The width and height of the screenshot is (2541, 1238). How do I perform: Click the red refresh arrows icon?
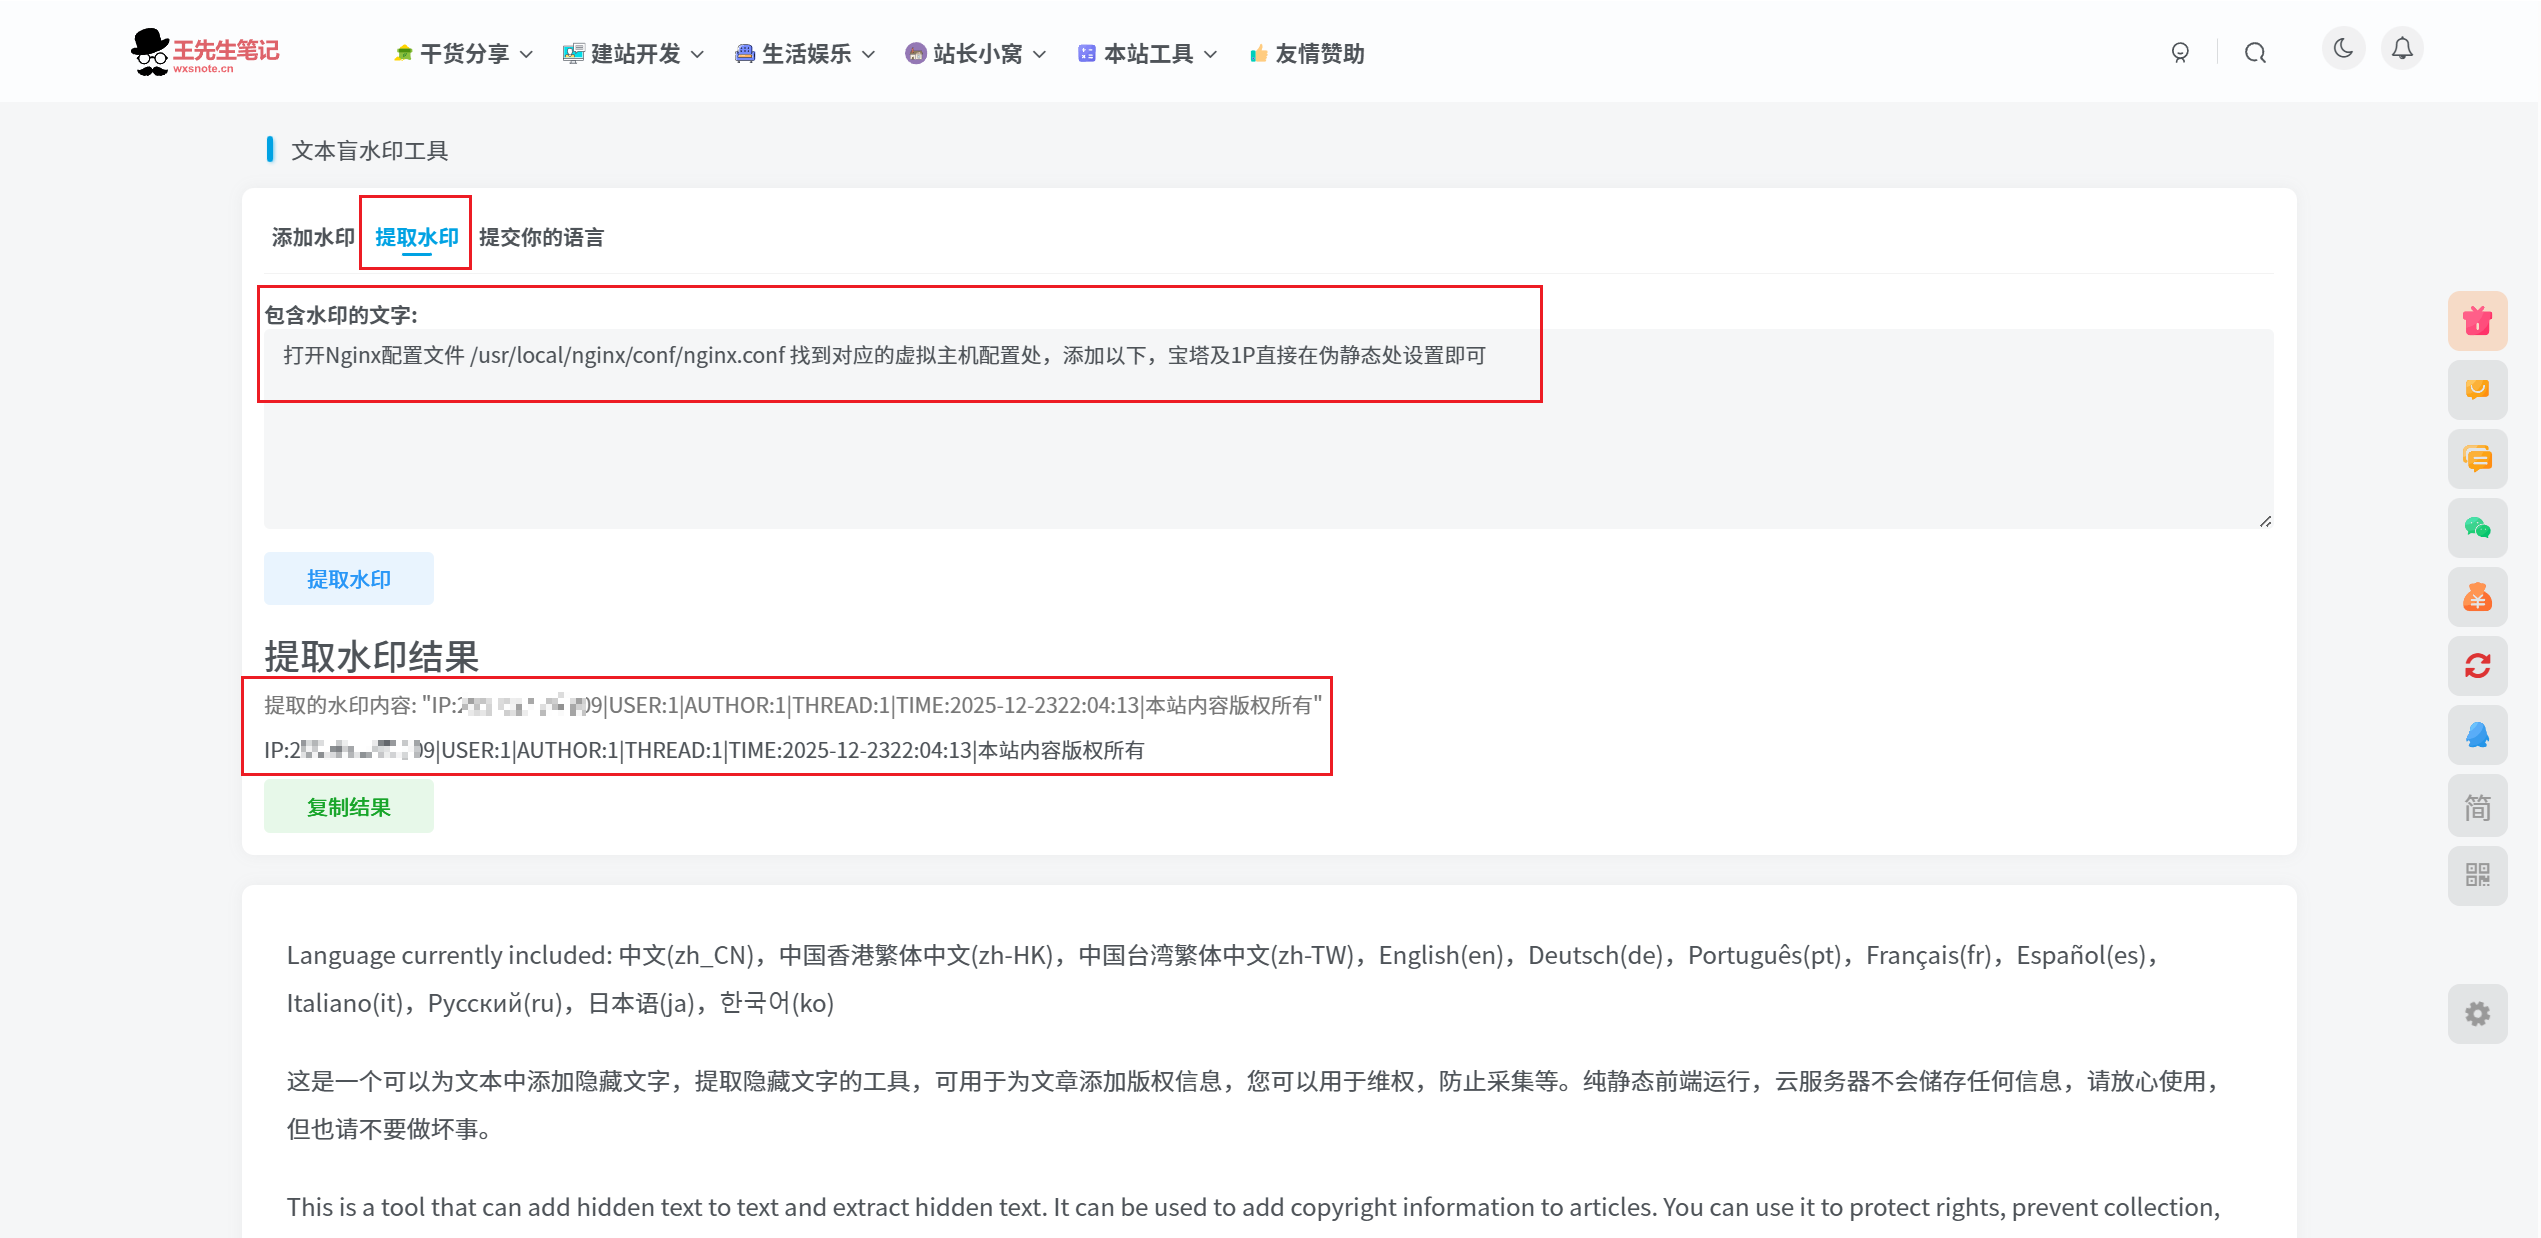[x=2476, y=666]
